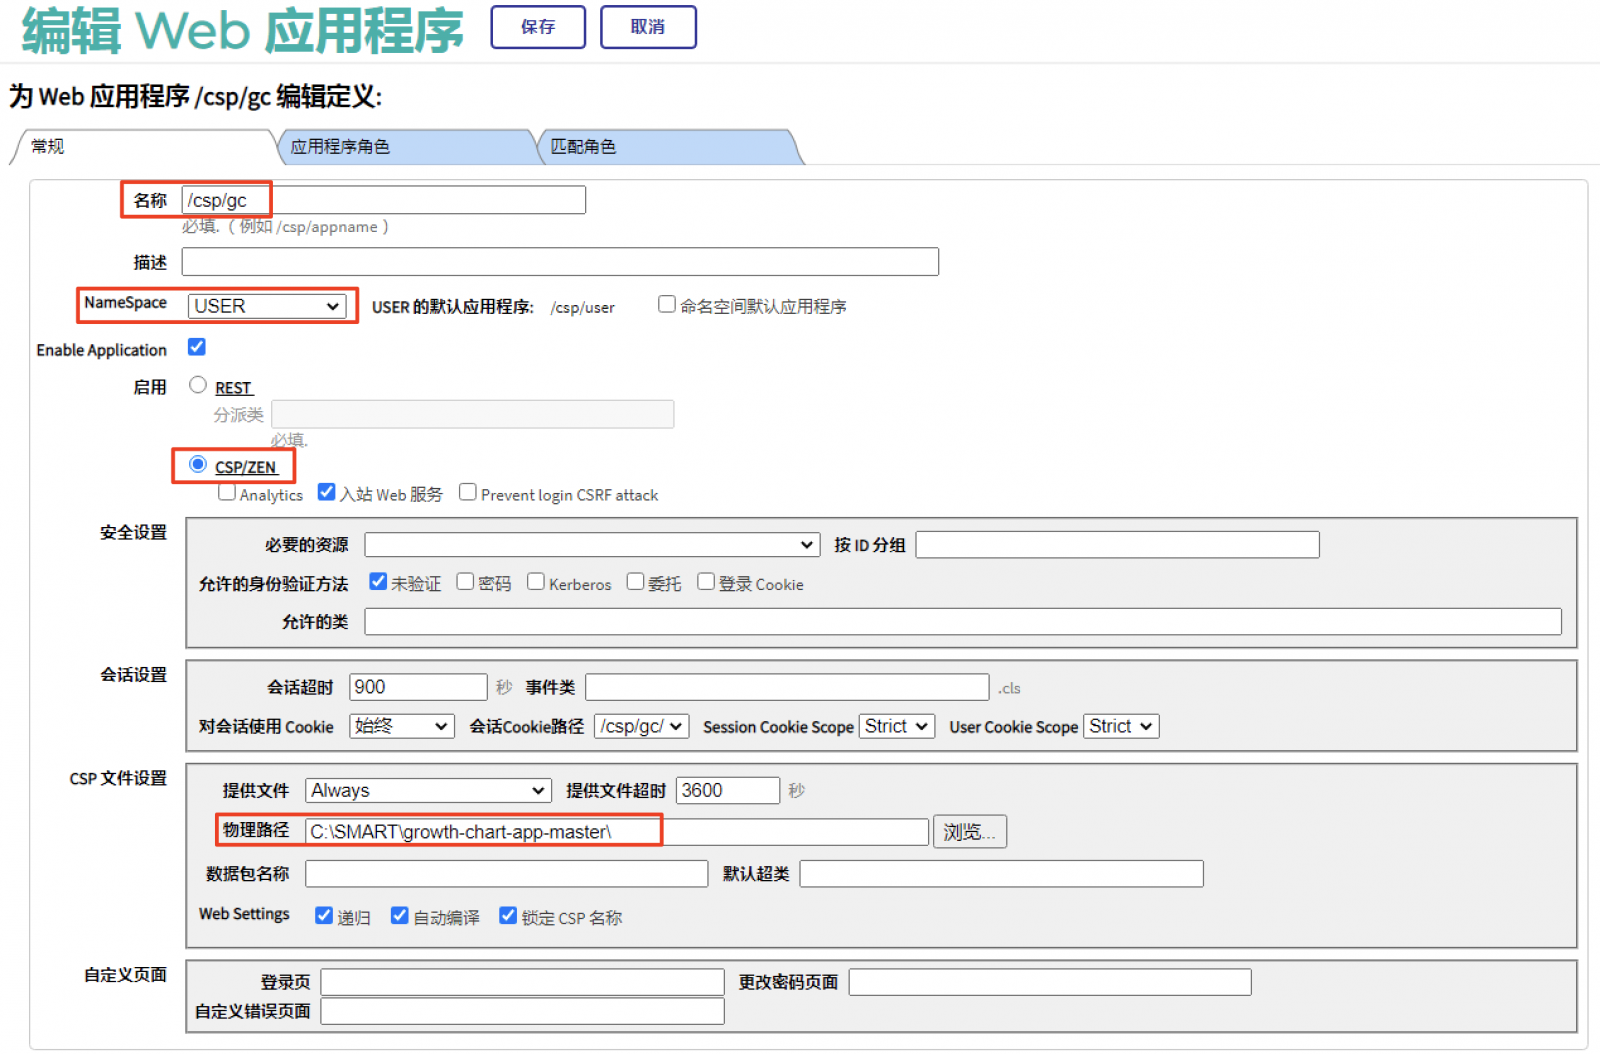Tick the Kerberos authentication checkbox

point(536,582)
